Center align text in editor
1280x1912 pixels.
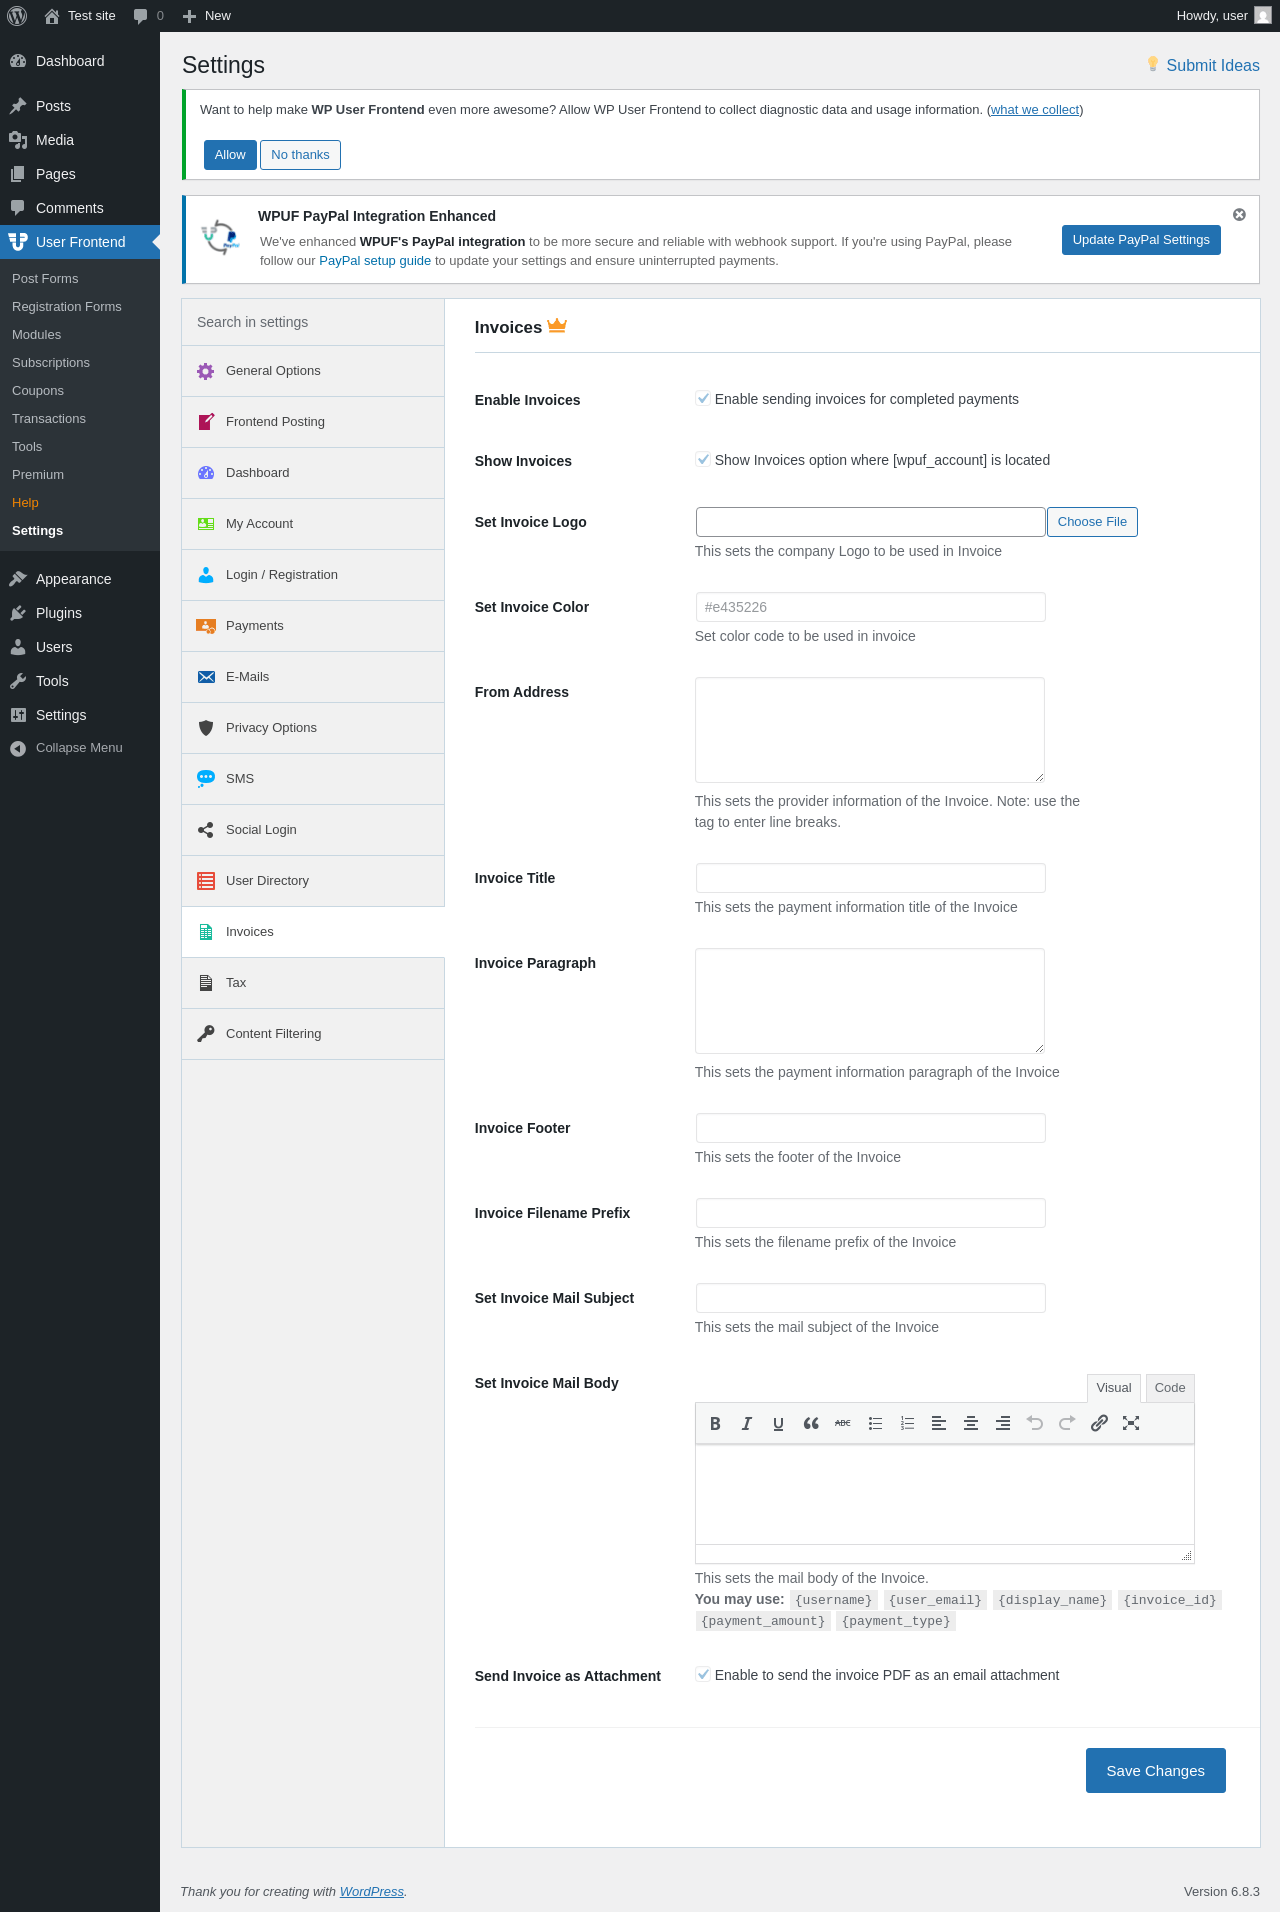[x=971, y=1423]
